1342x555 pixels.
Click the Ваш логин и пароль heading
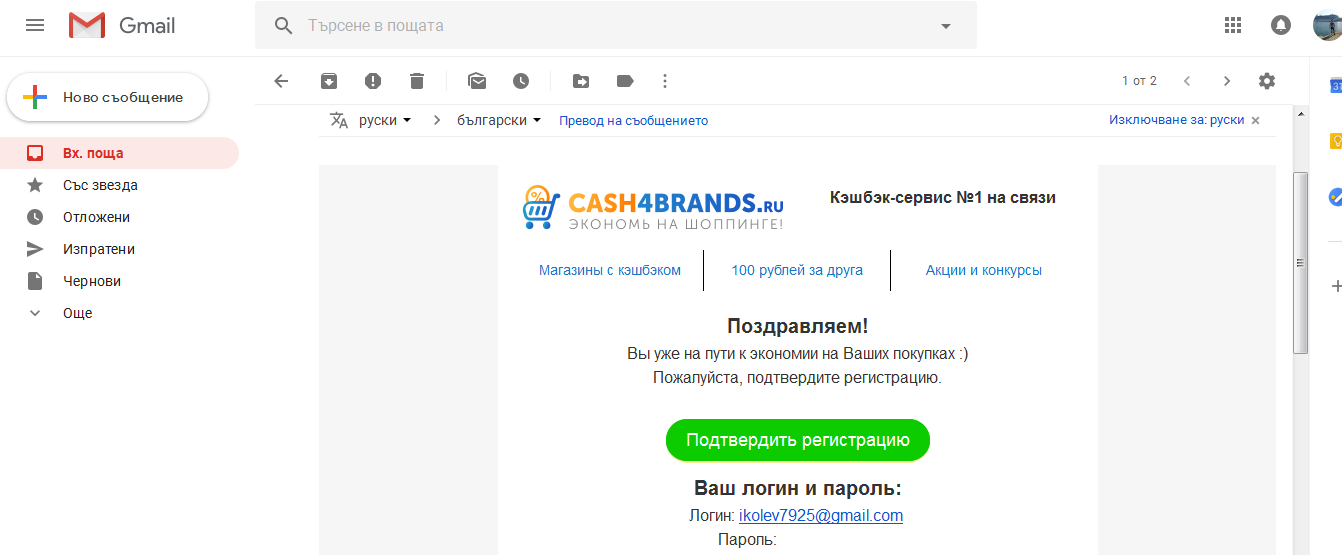(x=798, y=488)
